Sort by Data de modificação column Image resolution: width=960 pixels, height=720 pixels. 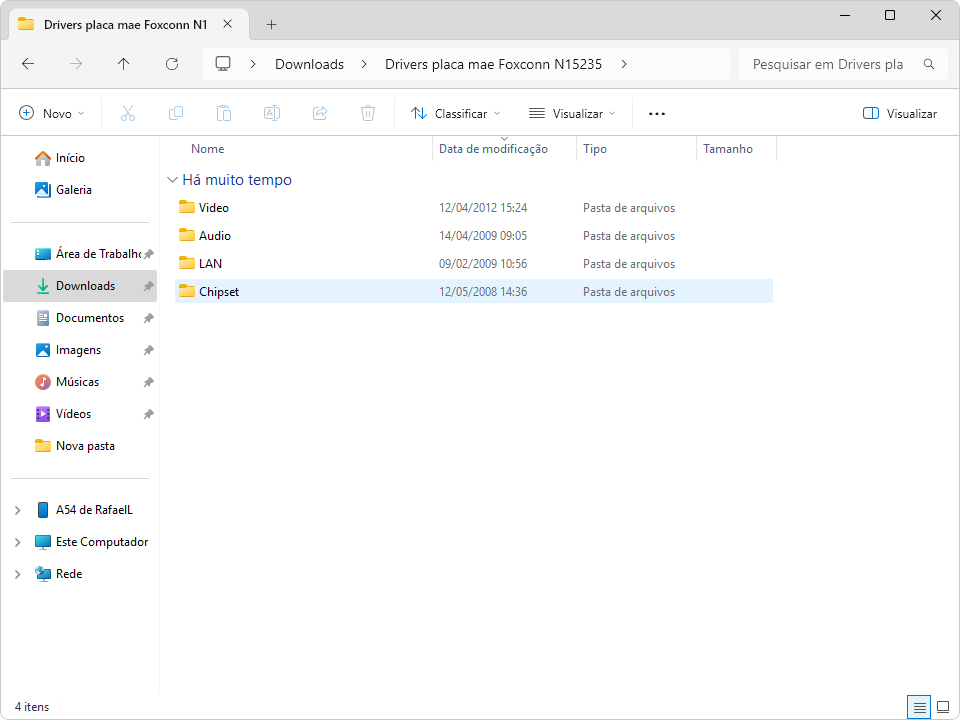tap(493, 149)
